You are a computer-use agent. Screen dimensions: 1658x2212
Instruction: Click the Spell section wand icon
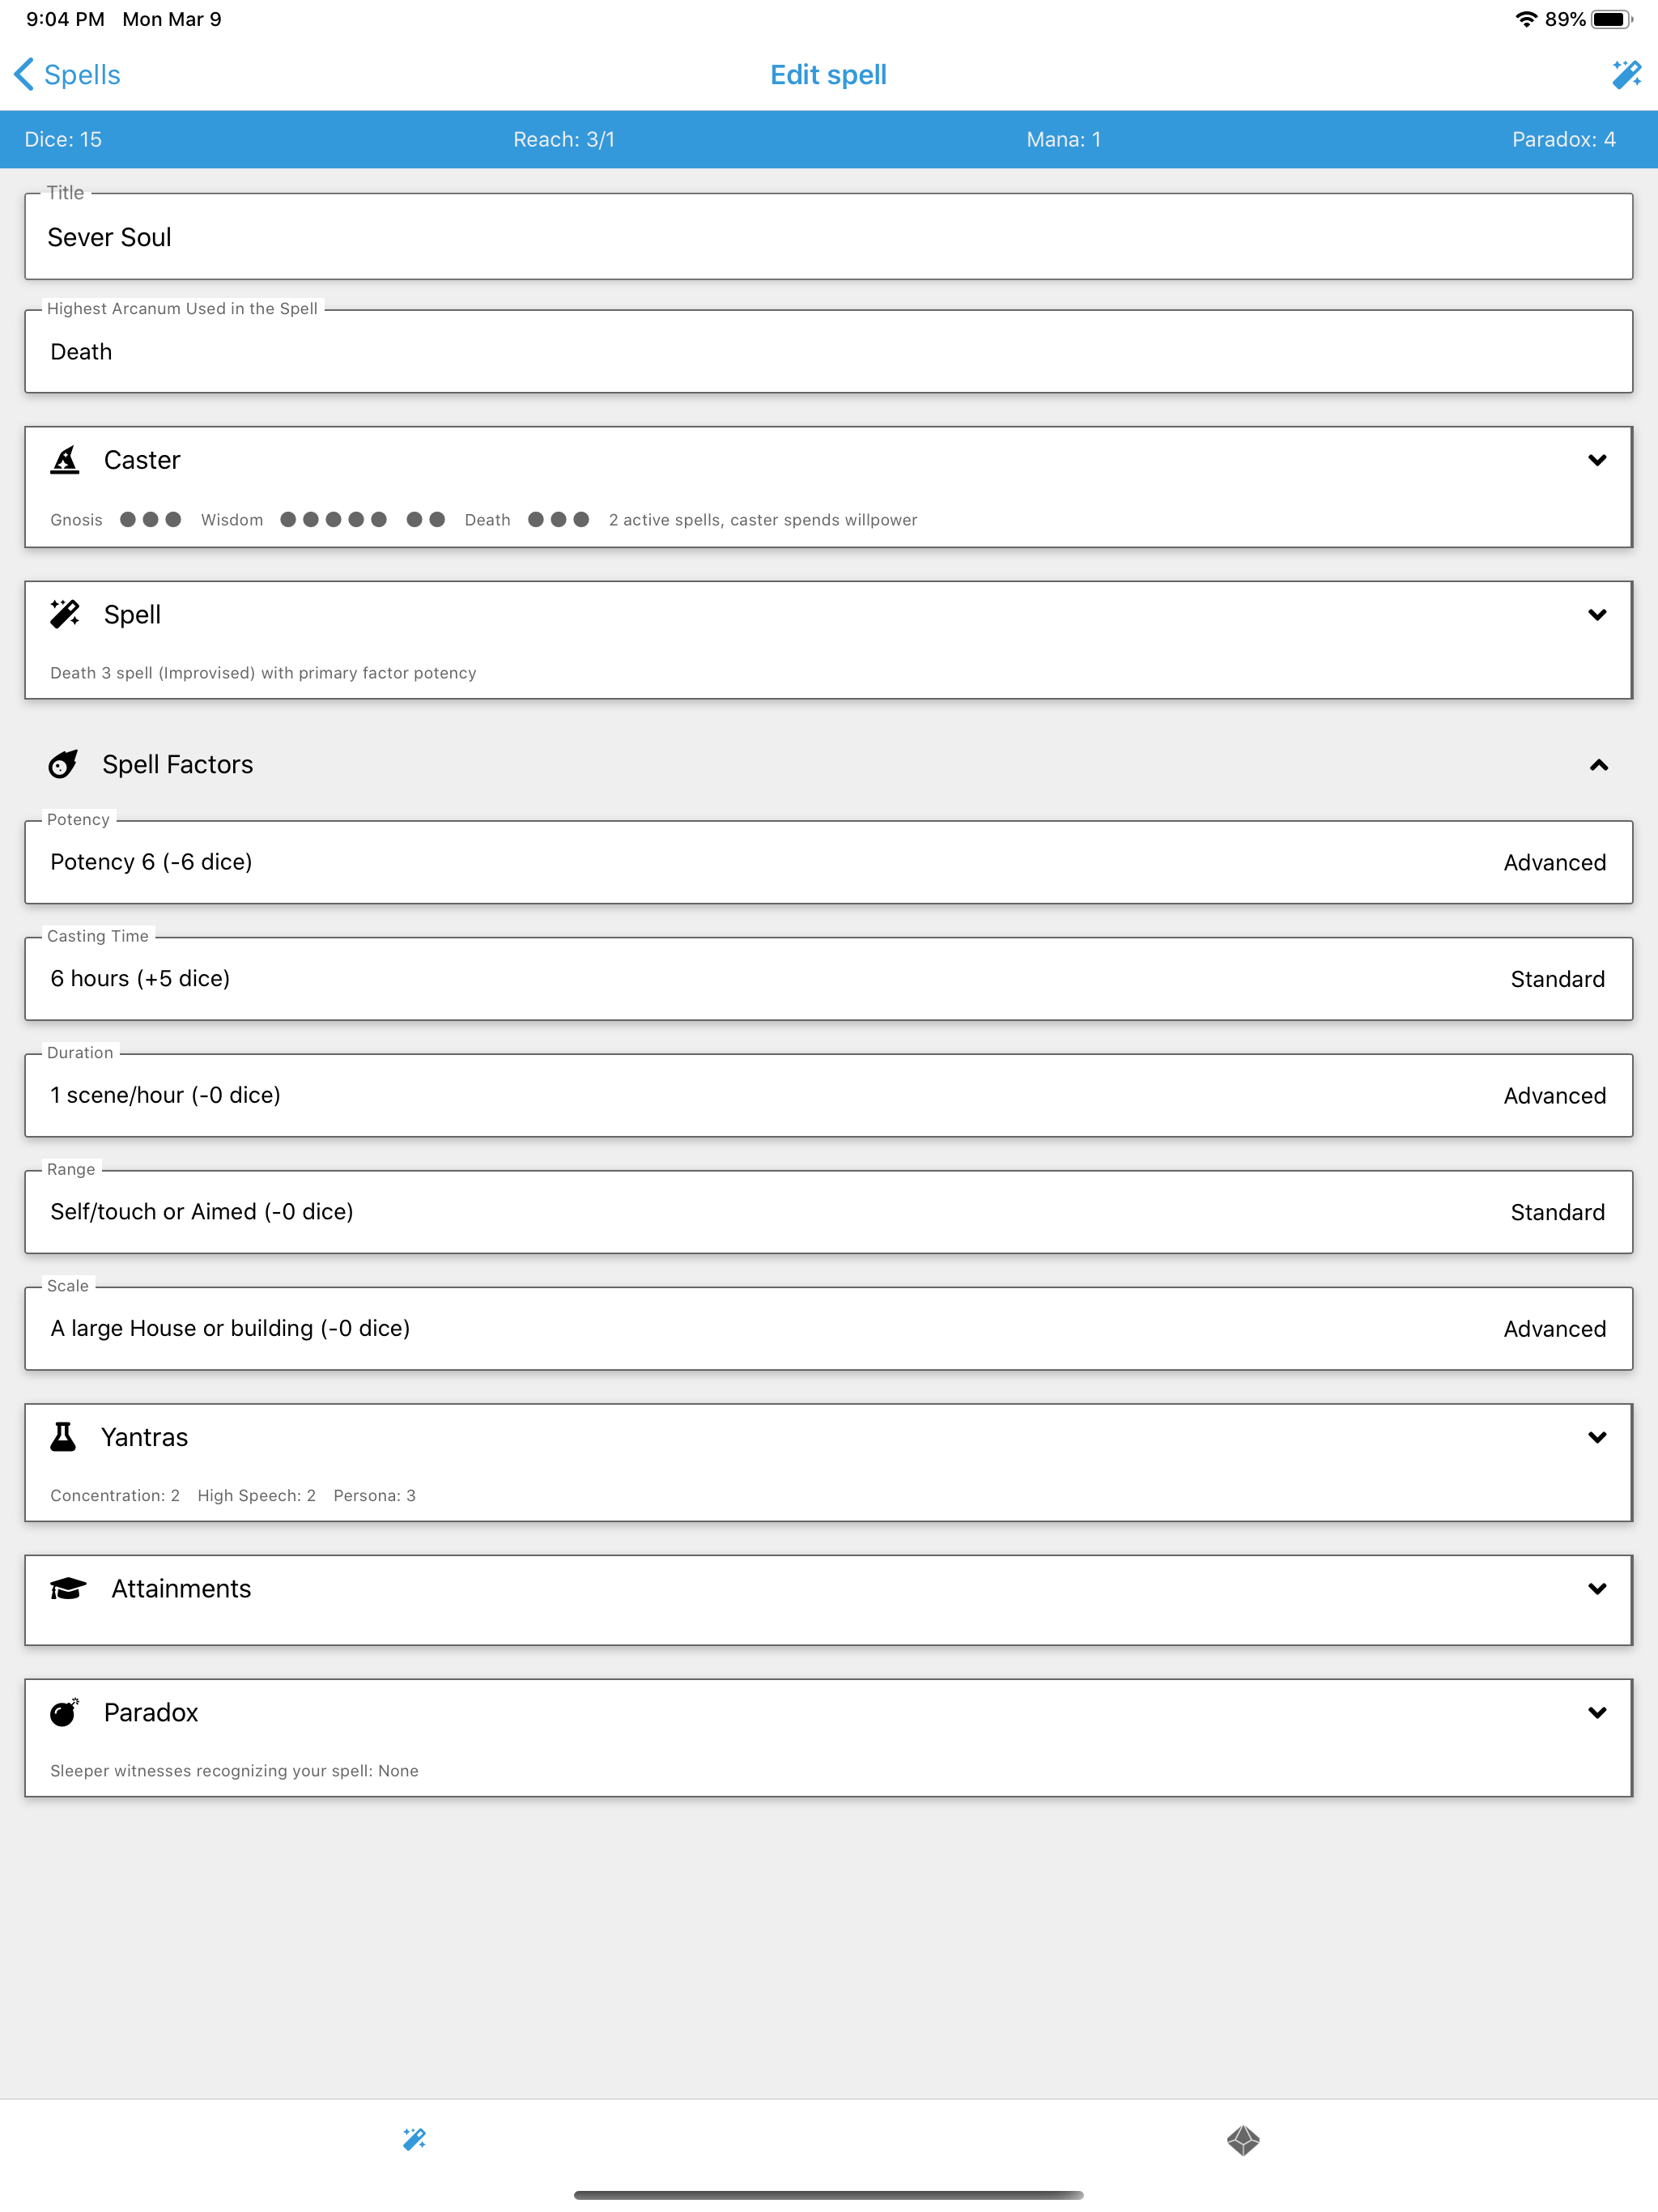[x=65, y=614]
